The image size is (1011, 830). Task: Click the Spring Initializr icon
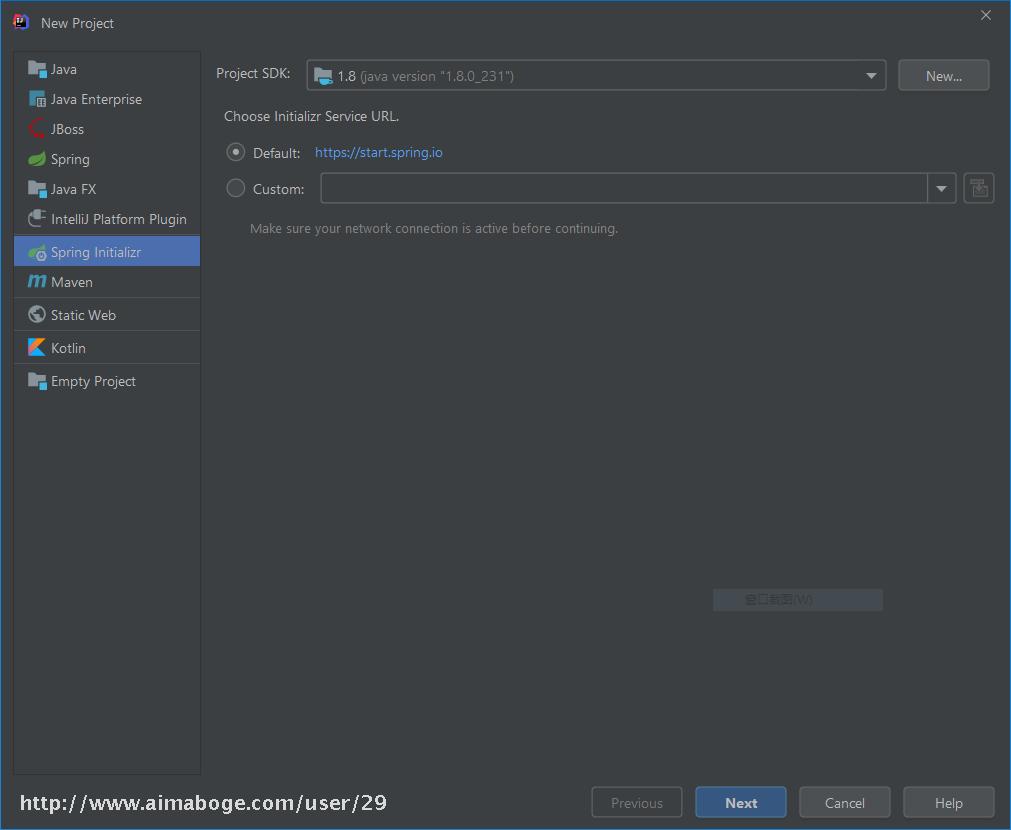pyautogui.click(x=37, y=252)
